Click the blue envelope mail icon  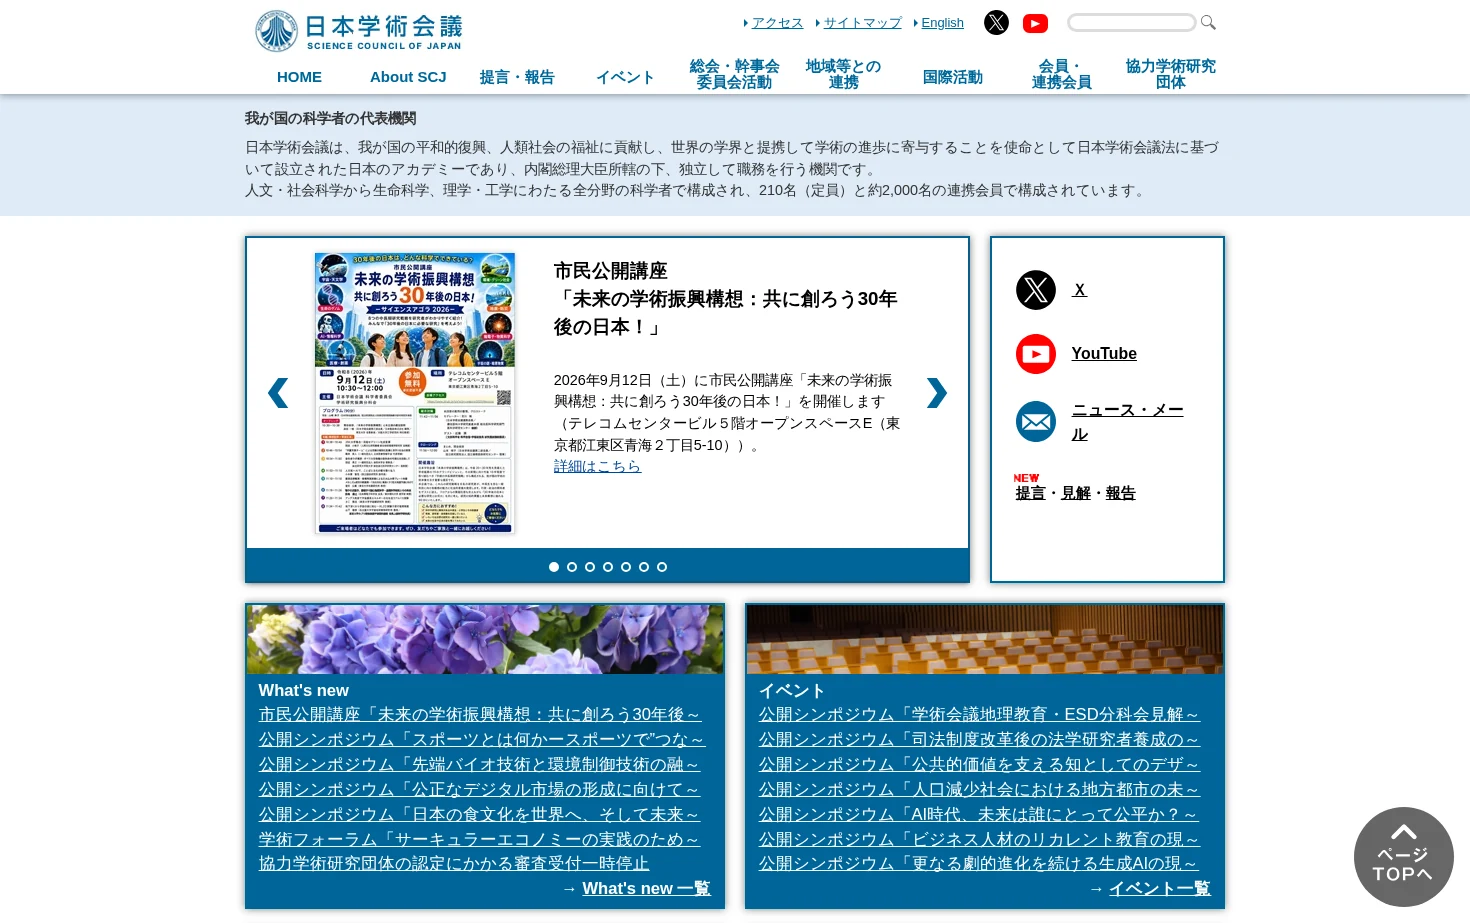point(1036,422)
